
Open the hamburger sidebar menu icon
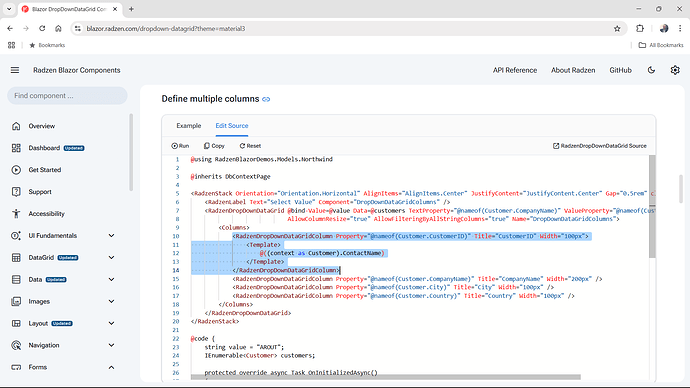(15, 70)
